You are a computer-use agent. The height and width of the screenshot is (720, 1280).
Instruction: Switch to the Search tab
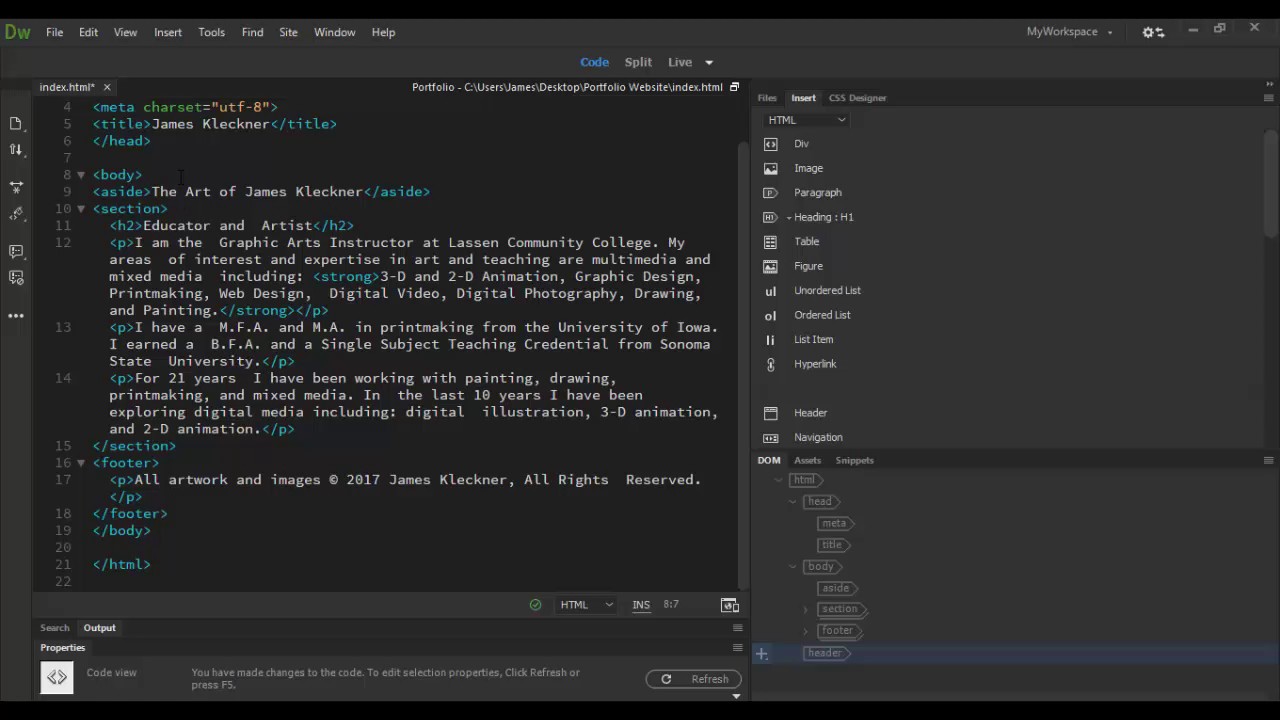click(x=55, y=628)
